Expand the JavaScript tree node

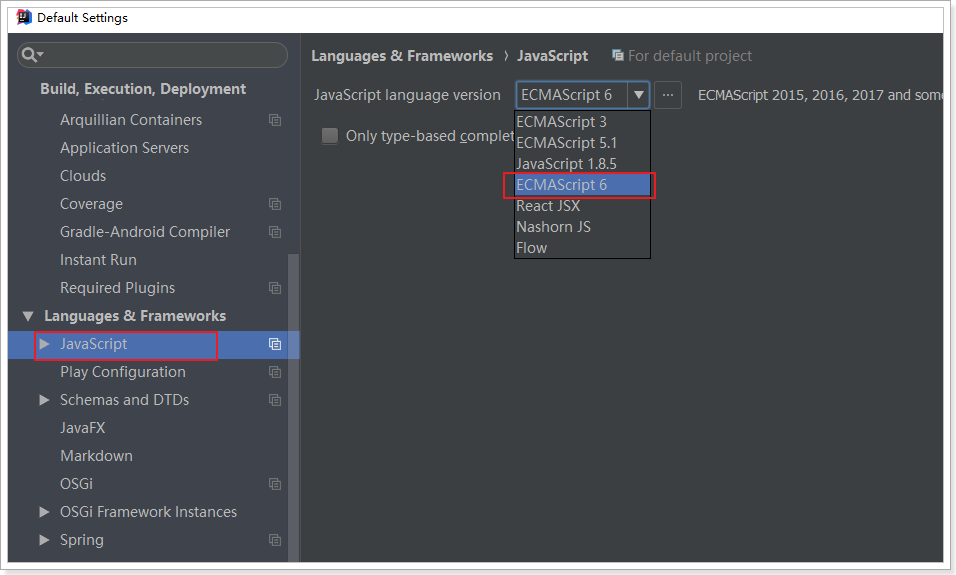44,344
